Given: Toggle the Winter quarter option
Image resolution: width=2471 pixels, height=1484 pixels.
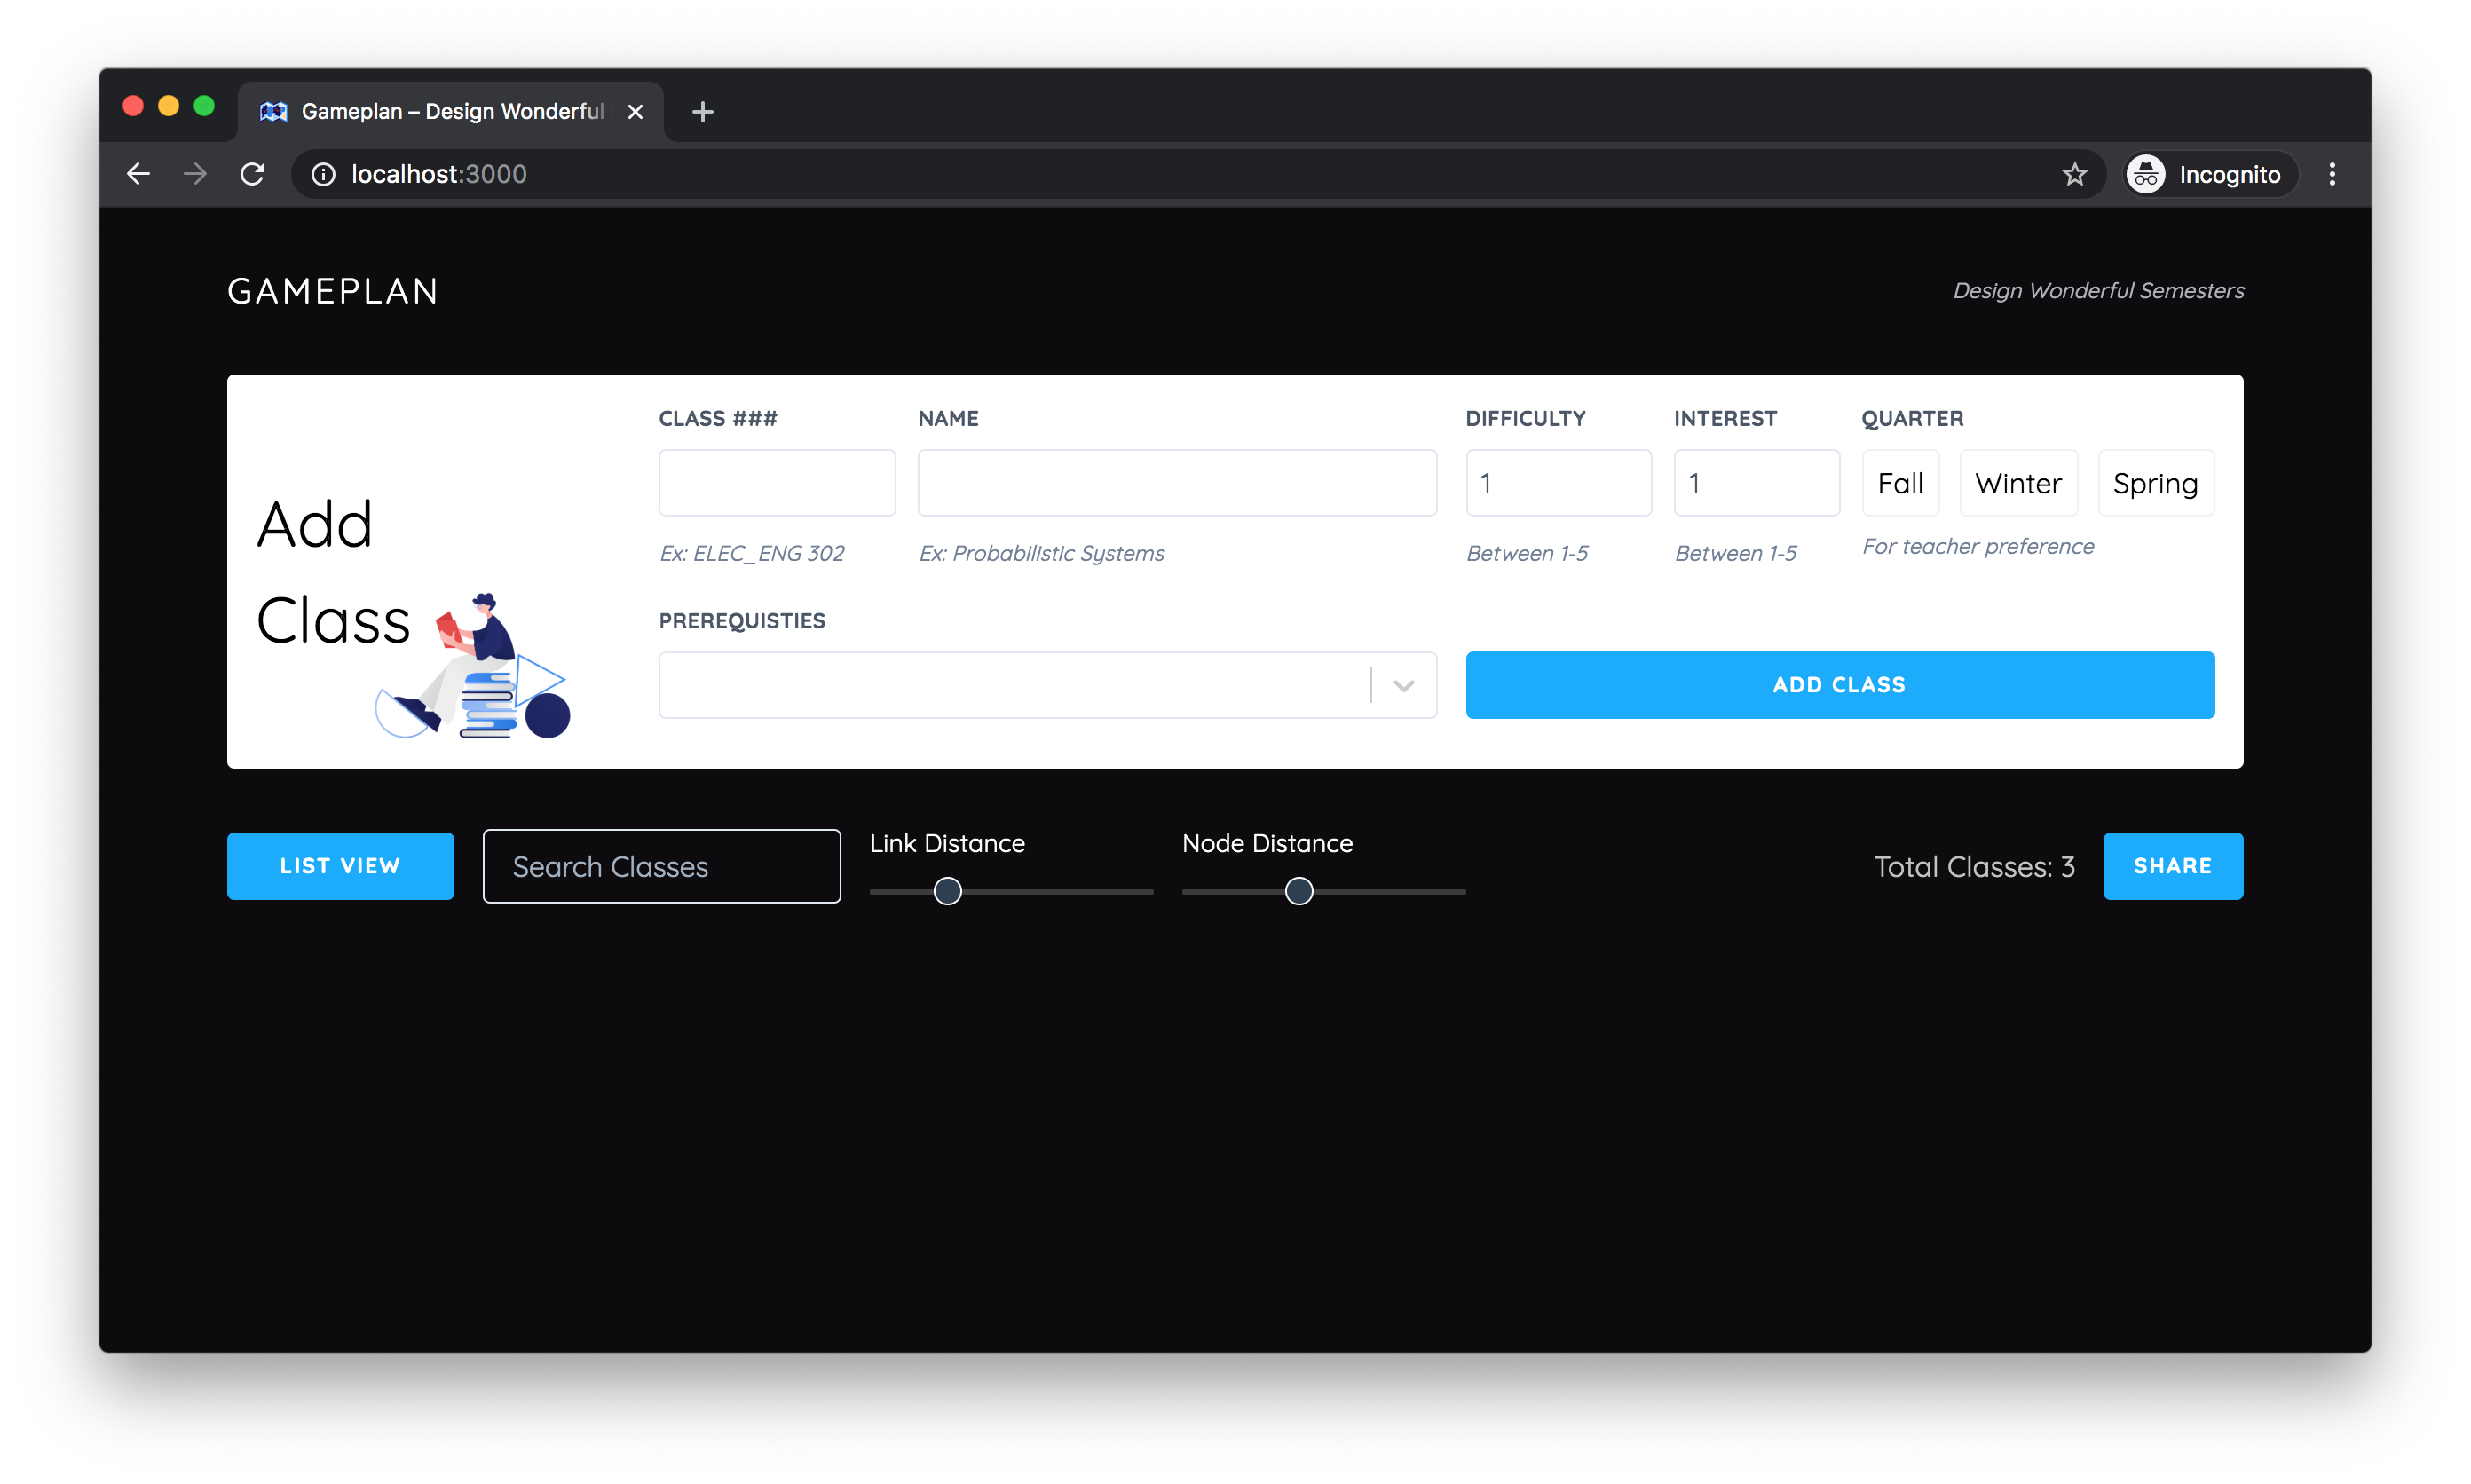Looking at the screenshot, I should (2018, 483).
